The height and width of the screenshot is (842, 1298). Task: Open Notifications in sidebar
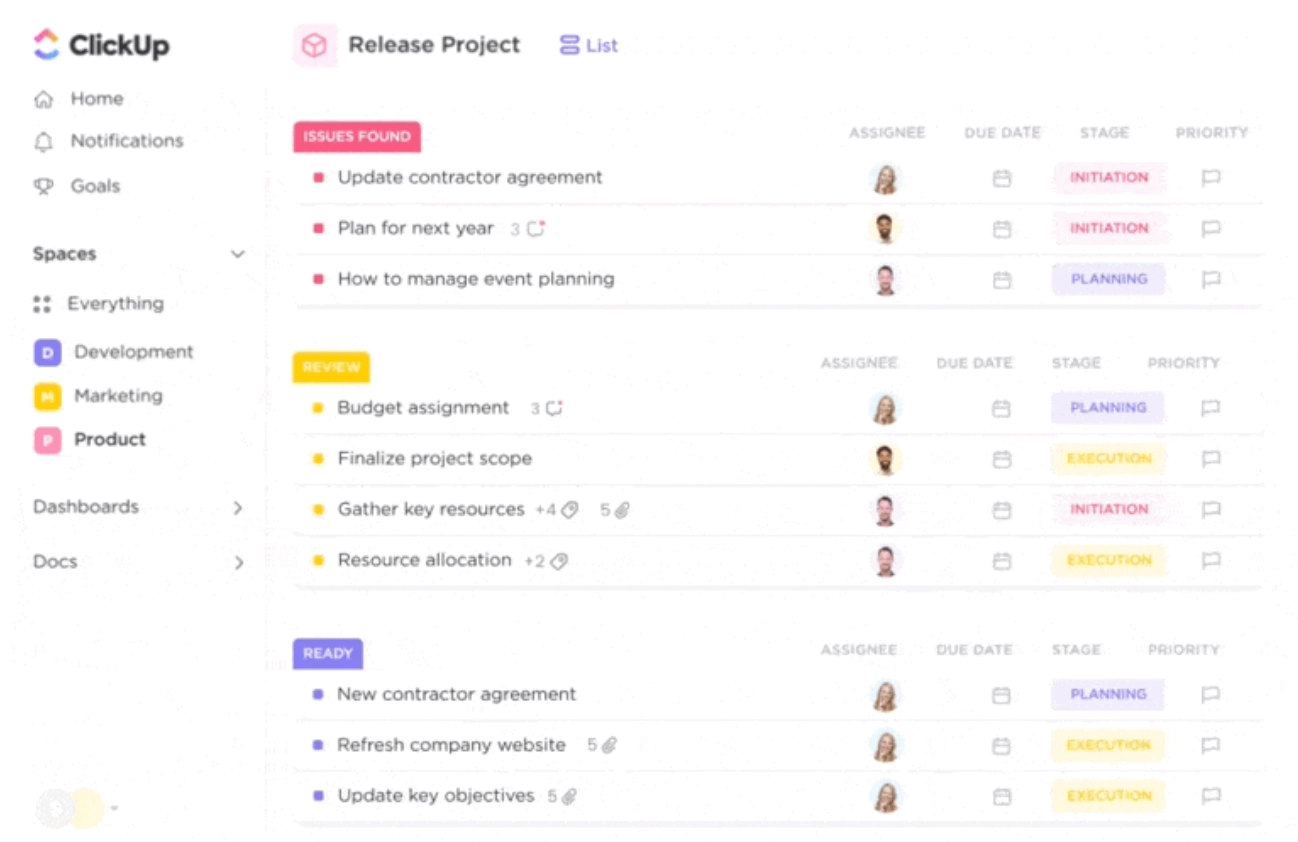pos(127,141)
